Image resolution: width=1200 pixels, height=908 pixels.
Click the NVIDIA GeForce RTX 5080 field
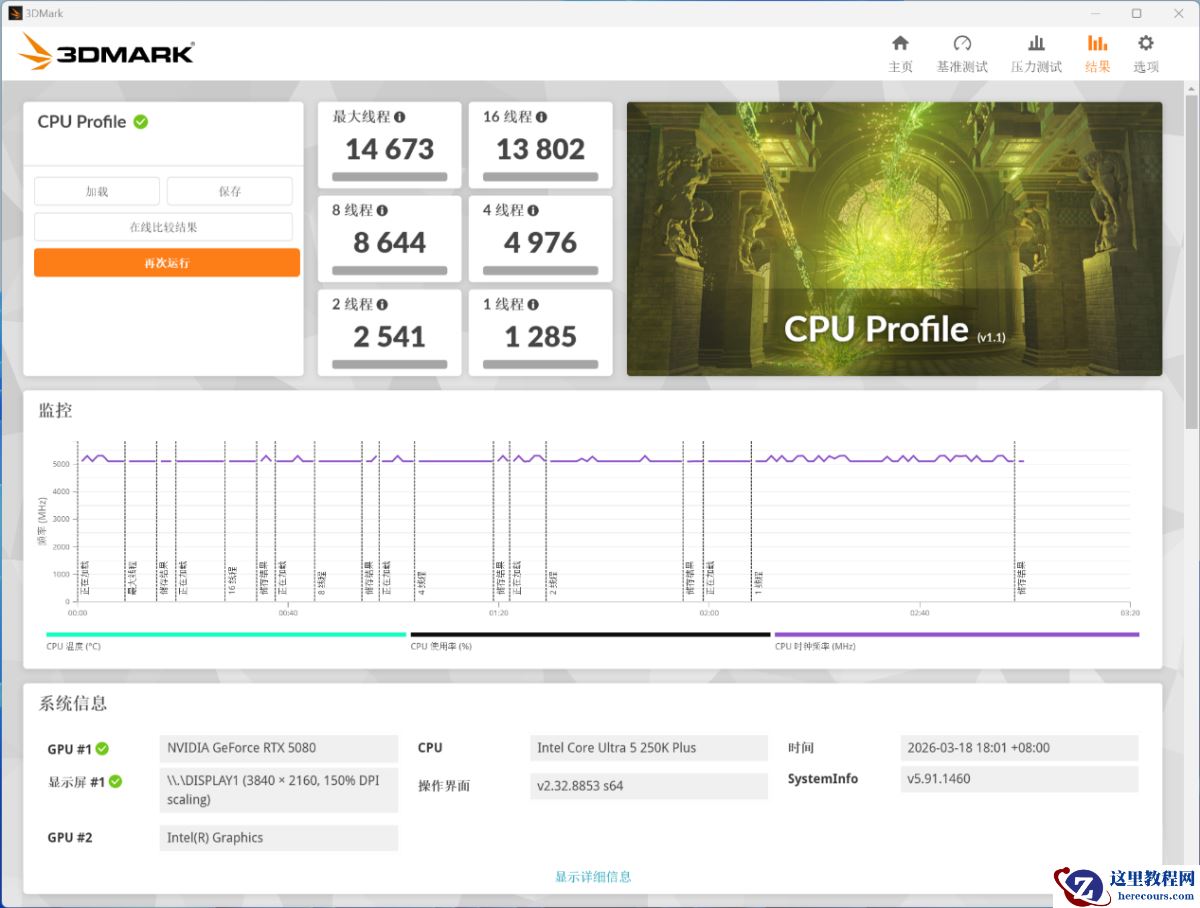coord(279,748)
